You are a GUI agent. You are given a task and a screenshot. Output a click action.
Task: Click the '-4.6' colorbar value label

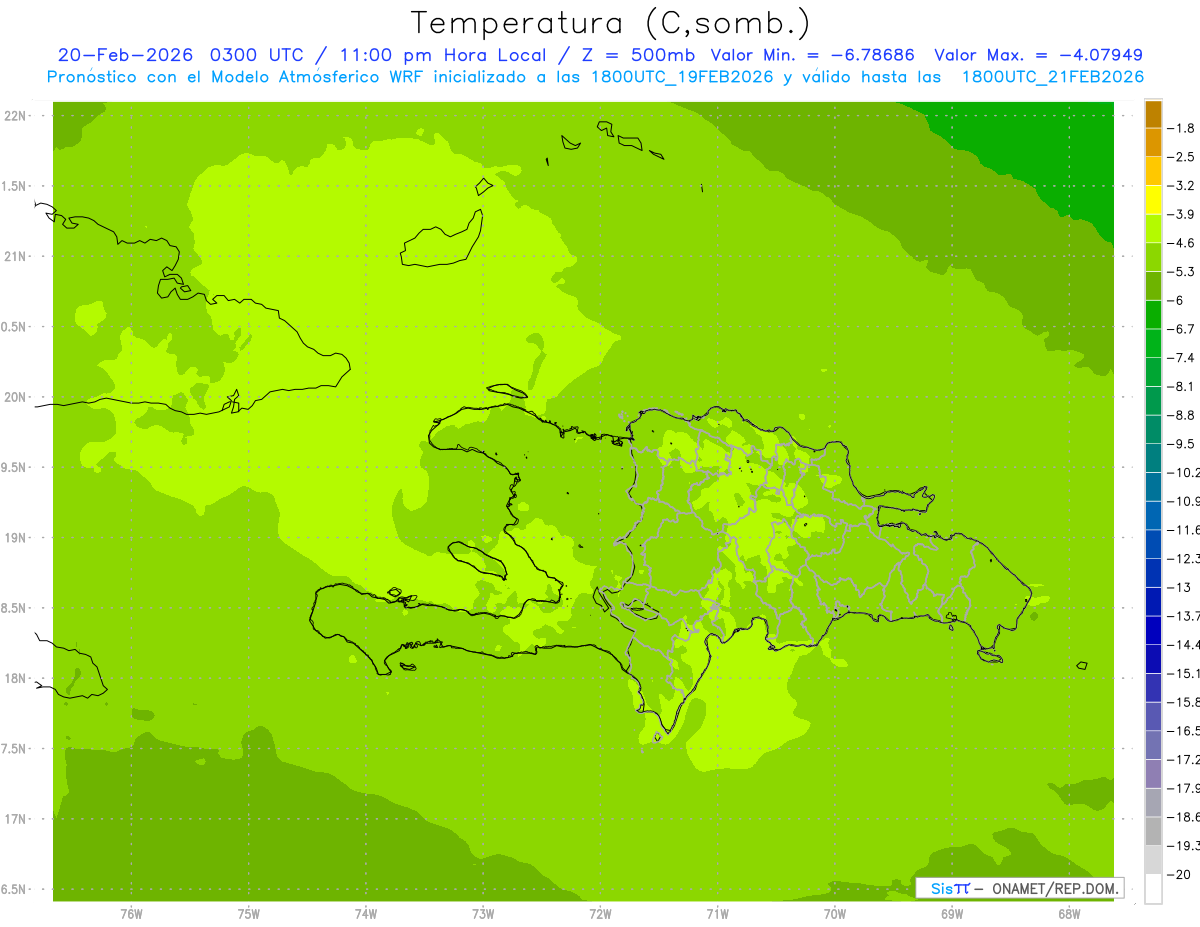[1181, 243]
